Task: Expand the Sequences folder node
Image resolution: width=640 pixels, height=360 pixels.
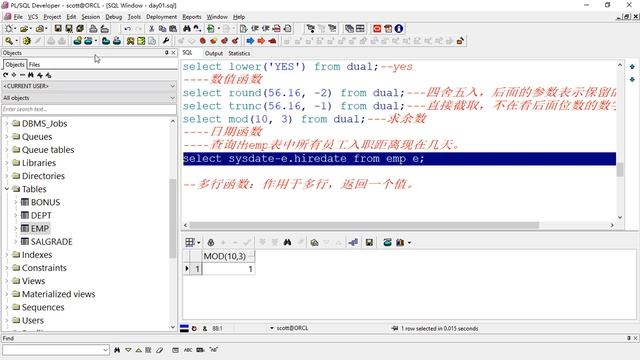Action: [7, 307]
